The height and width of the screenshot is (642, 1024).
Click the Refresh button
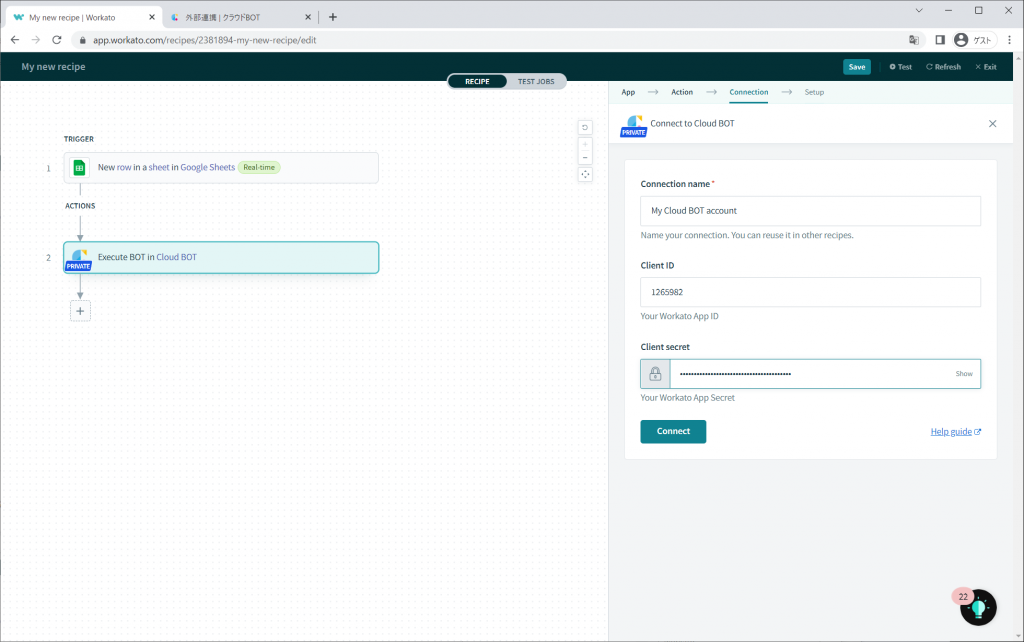click(943, 67)
